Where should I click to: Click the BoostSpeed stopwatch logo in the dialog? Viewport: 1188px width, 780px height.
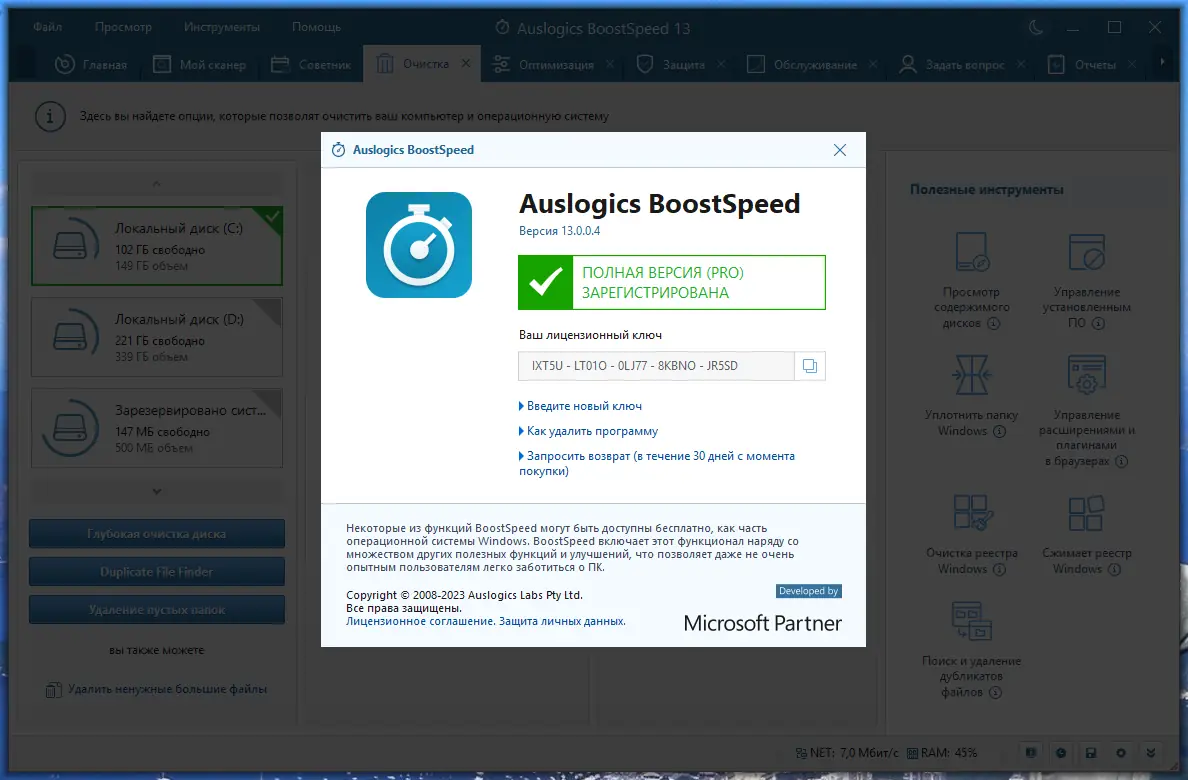(x=419, y=245)
